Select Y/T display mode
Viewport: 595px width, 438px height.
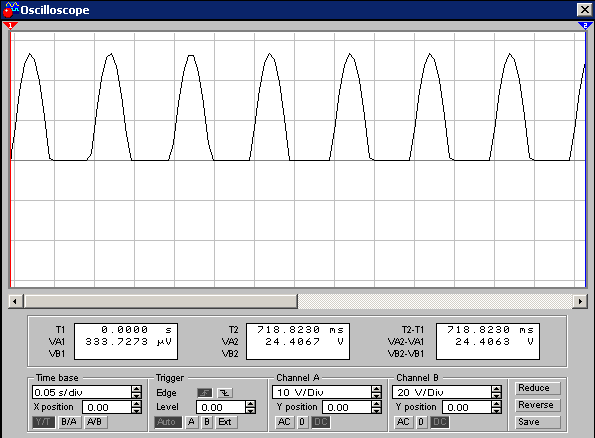pos(43,422)
